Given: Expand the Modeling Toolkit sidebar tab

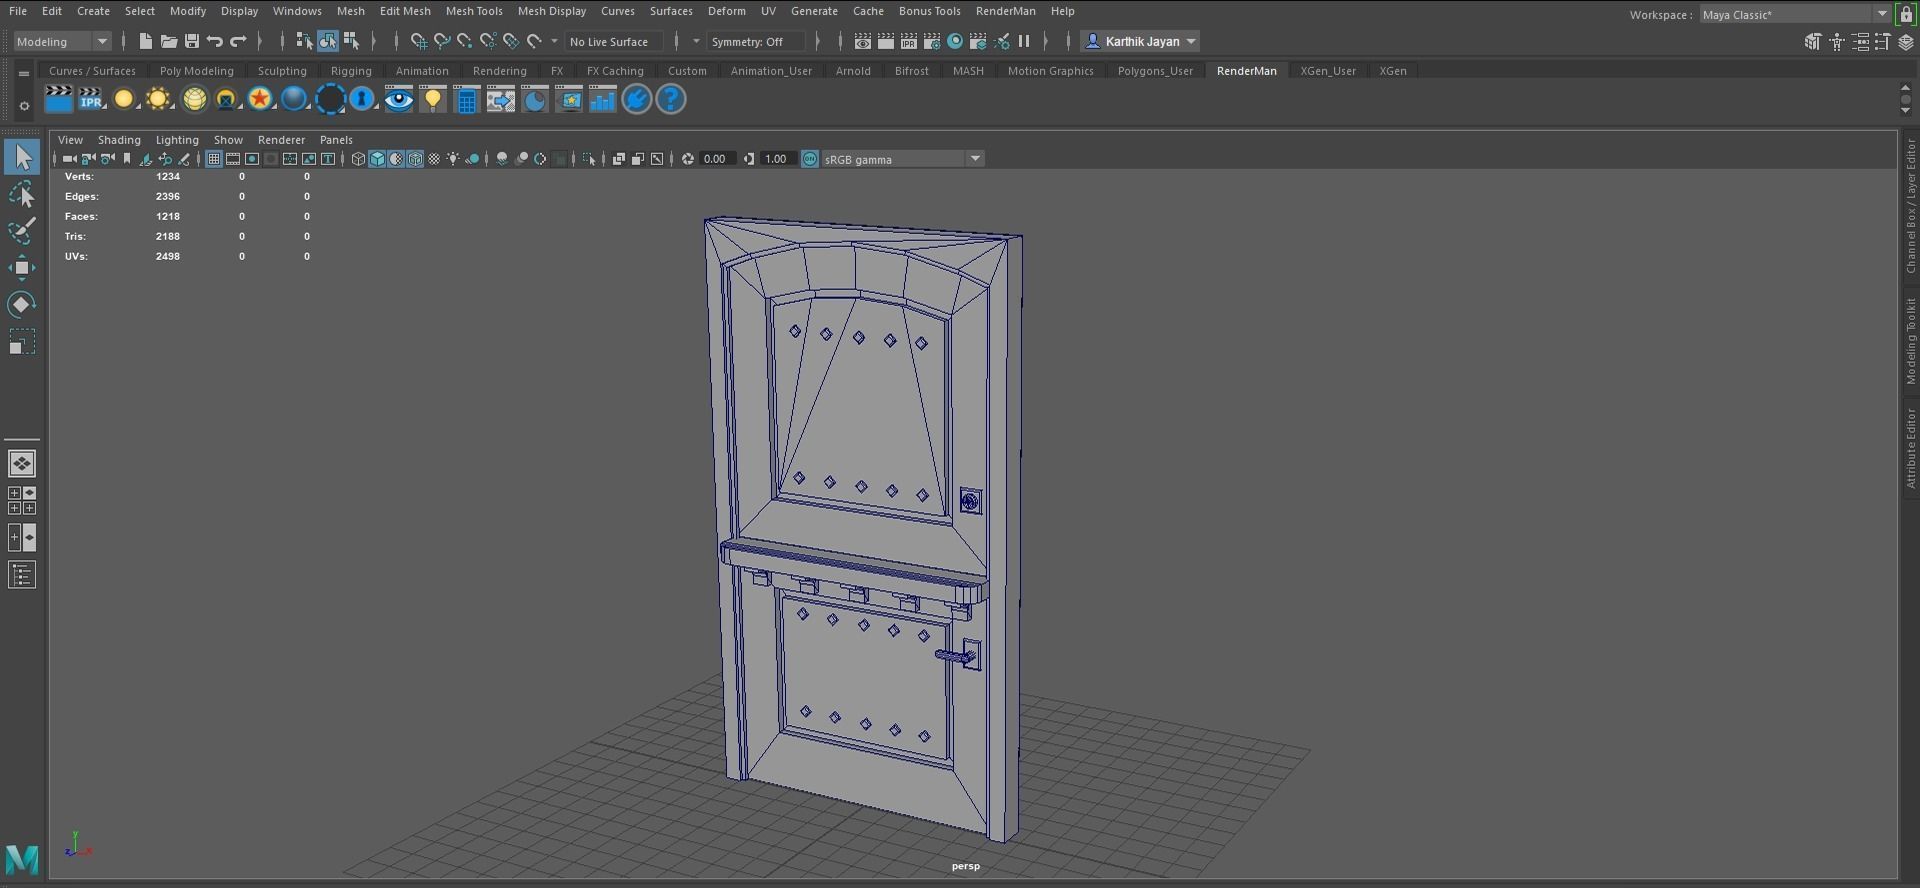Looking at the screenshot, I should [x=1910, y=340].
